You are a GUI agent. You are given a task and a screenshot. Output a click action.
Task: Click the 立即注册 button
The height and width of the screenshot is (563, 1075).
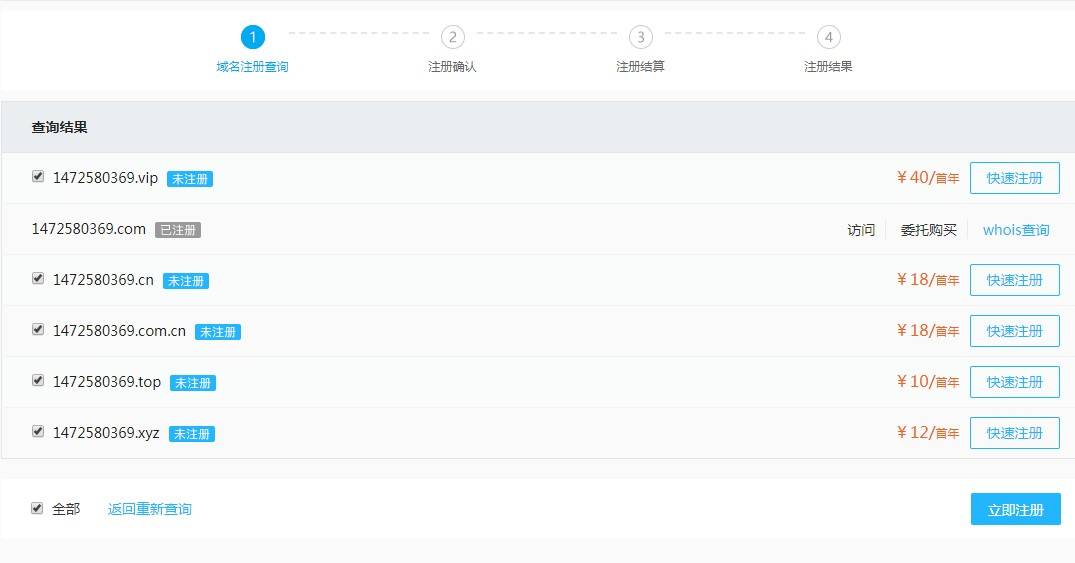(1015, 510)
